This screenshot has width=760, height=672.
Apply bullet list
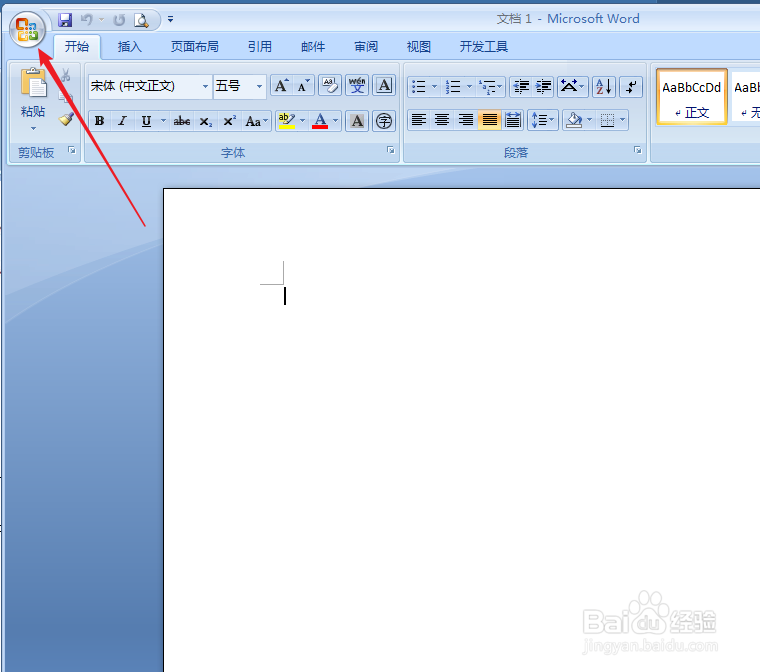click(418, 87)
